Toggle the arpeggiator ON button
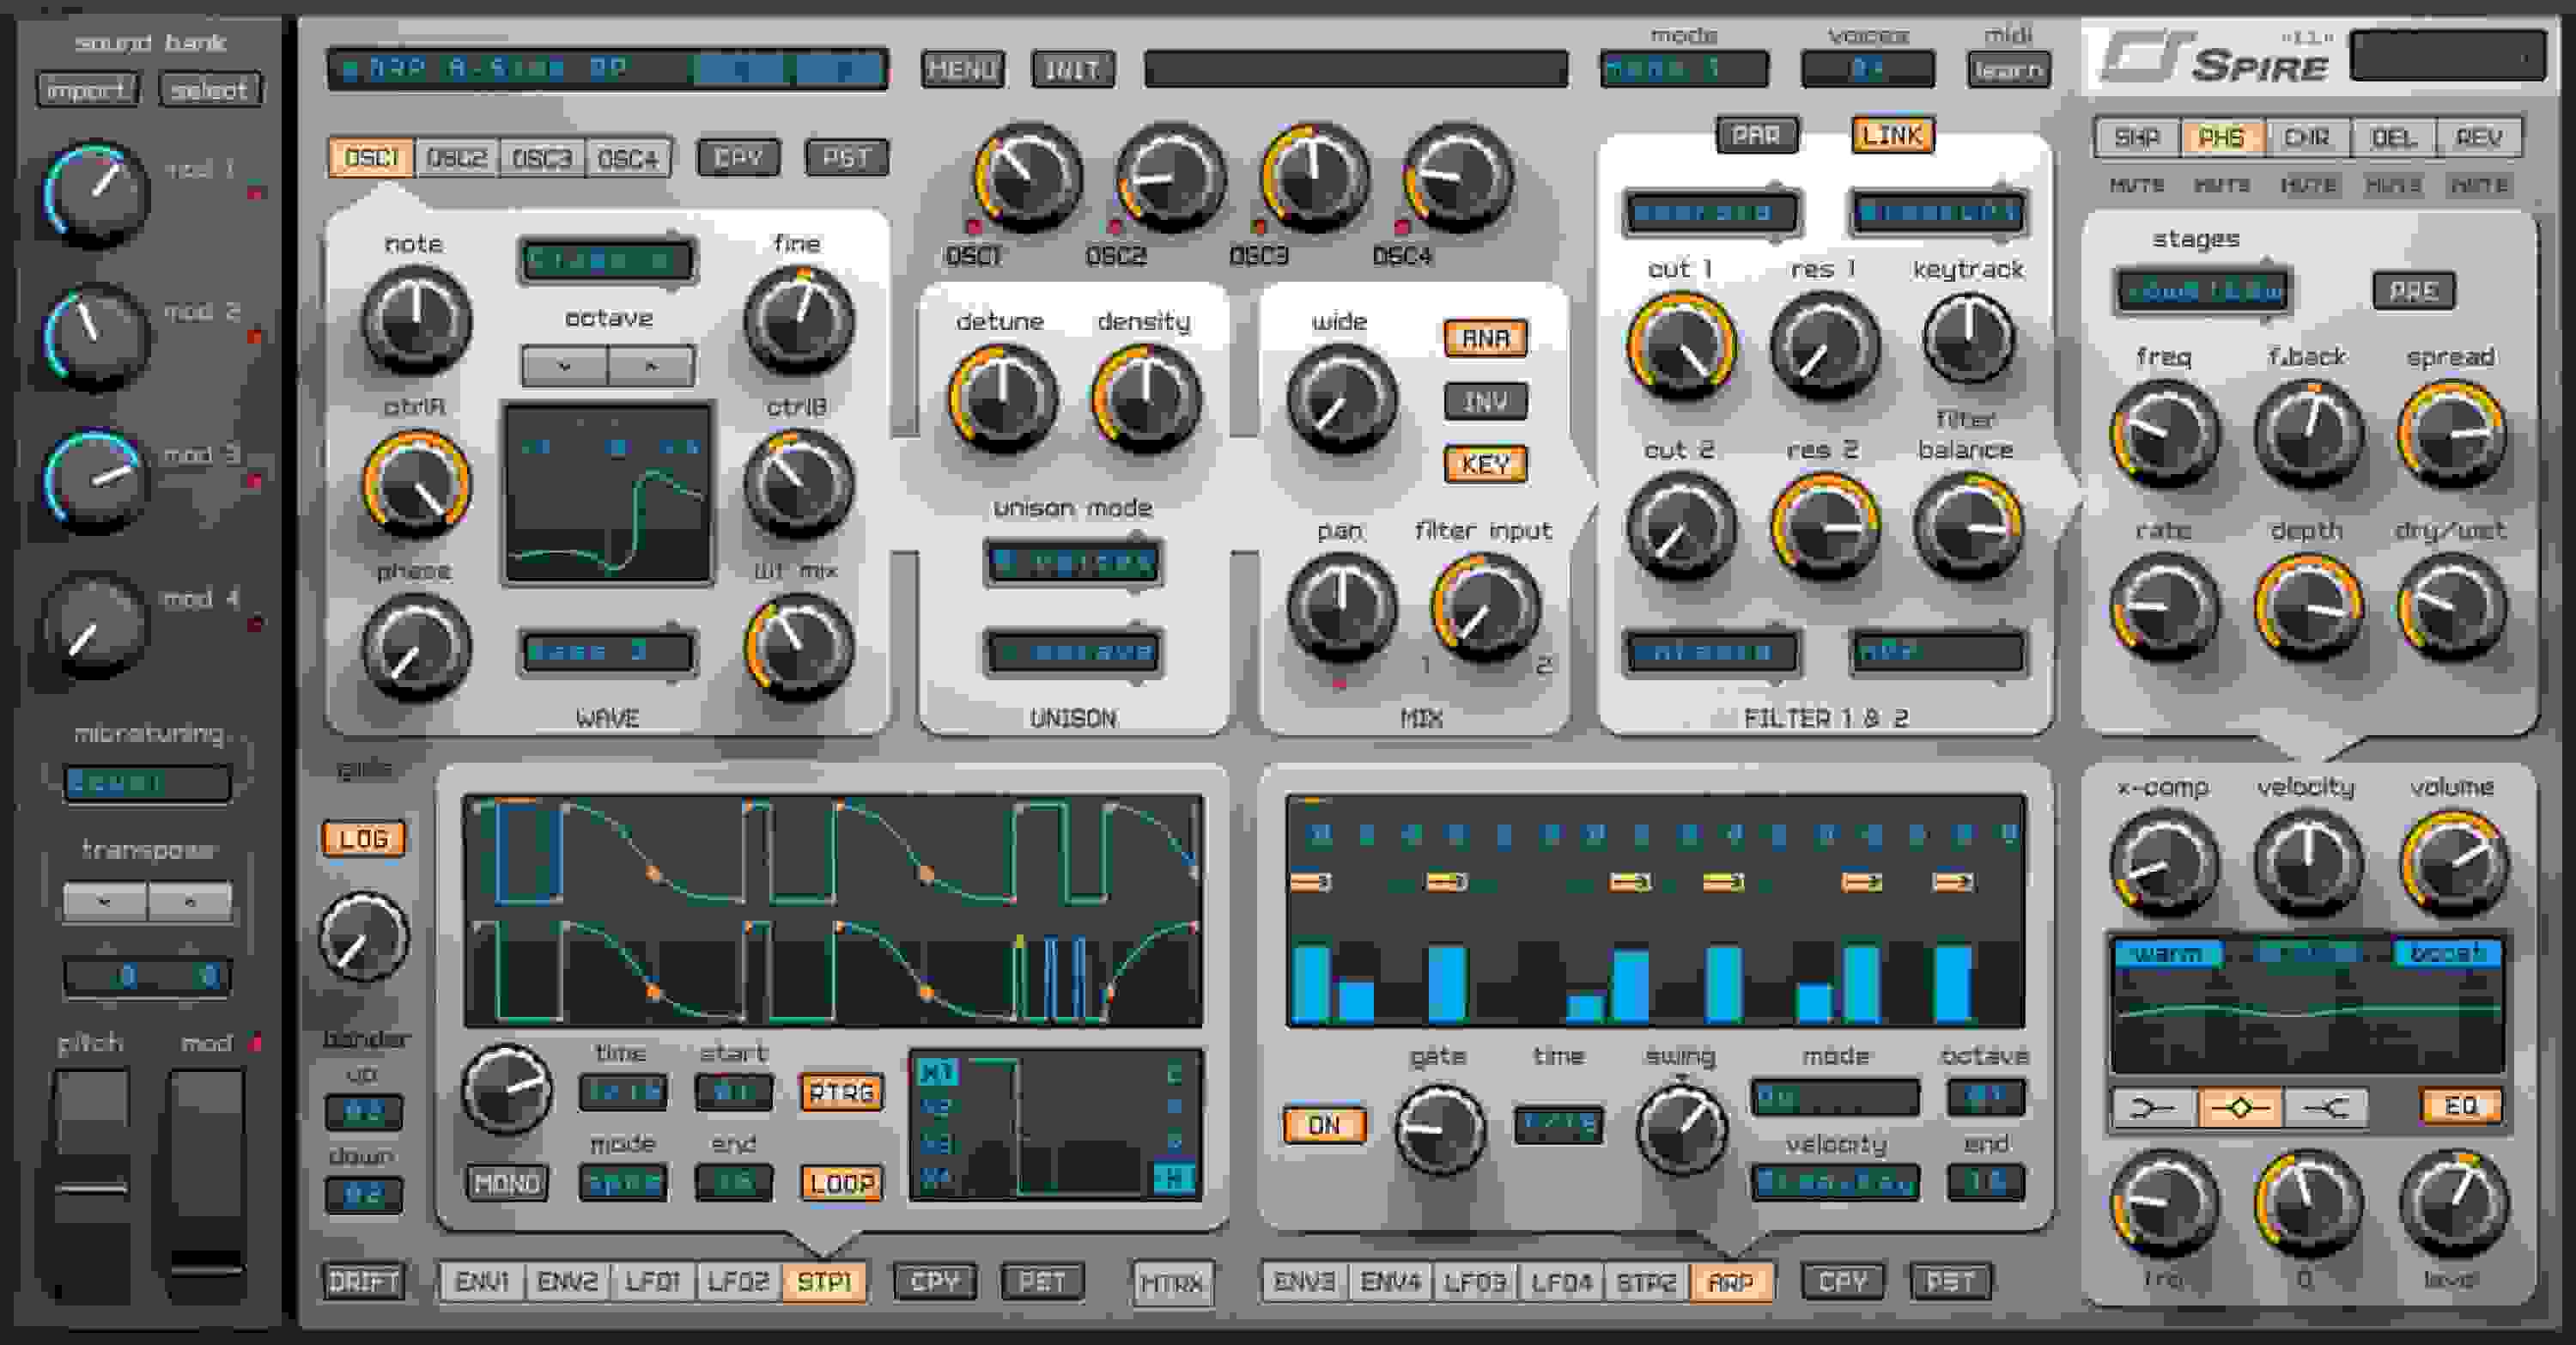 1323,1123
